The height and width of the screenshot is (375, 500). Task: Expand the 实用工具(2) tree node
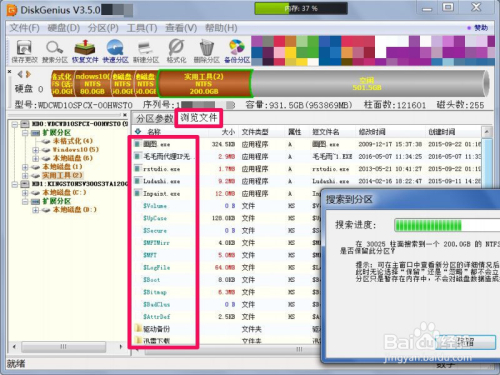(x=25, y=175)
